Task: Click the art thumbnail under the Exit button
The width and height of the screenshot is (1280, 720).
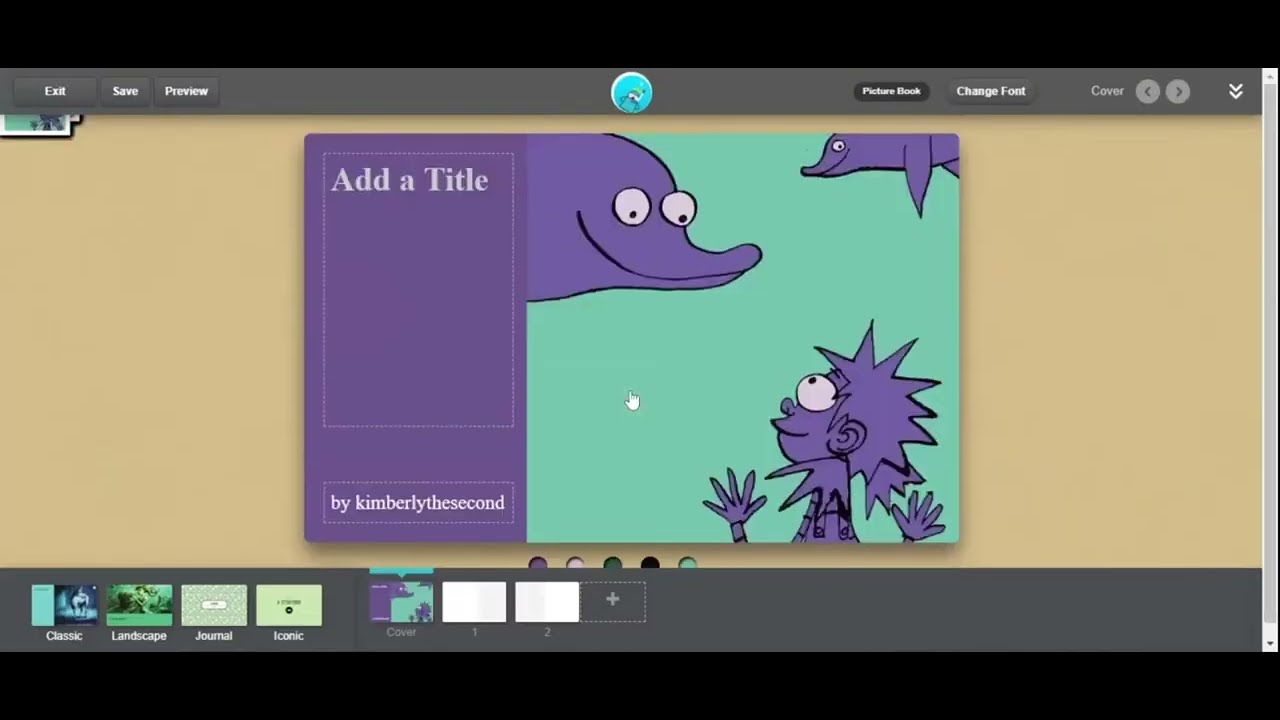Action: click(38, 124)
